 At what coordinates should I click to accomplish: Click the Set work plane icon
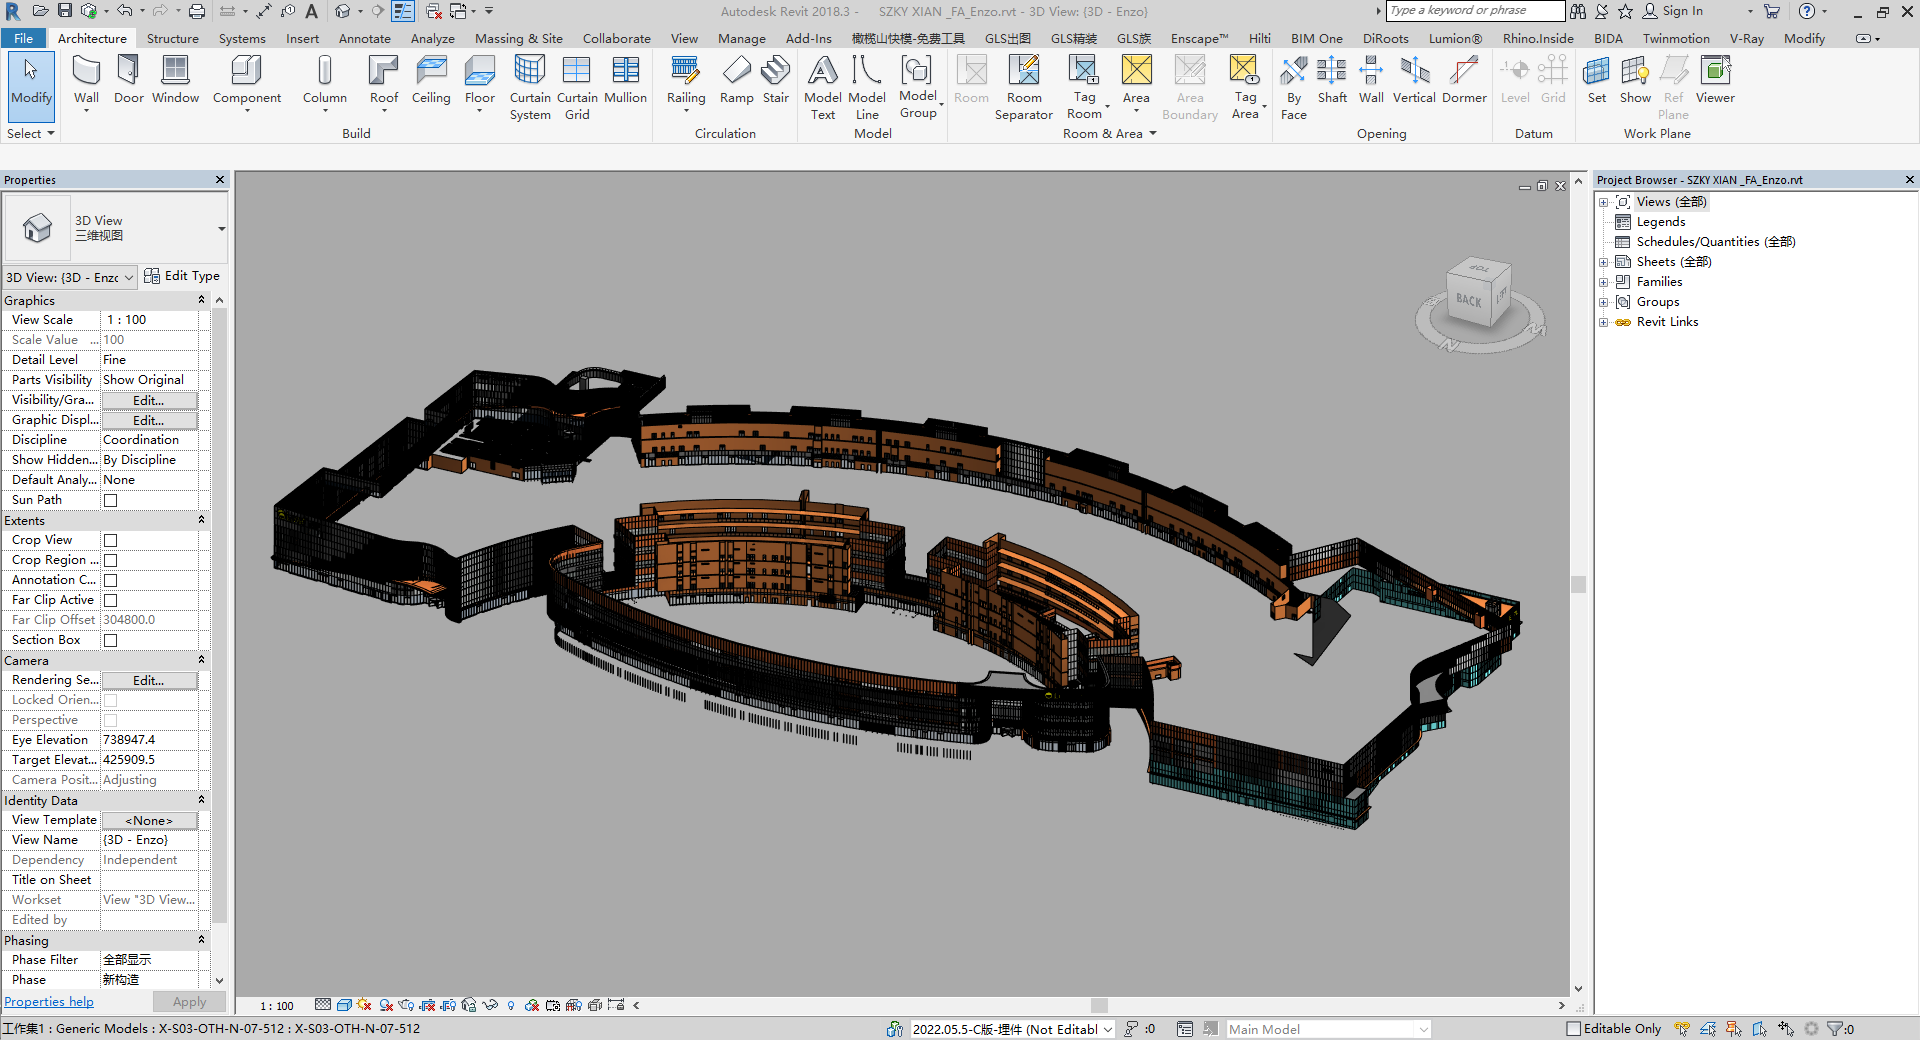[1597, 80]
